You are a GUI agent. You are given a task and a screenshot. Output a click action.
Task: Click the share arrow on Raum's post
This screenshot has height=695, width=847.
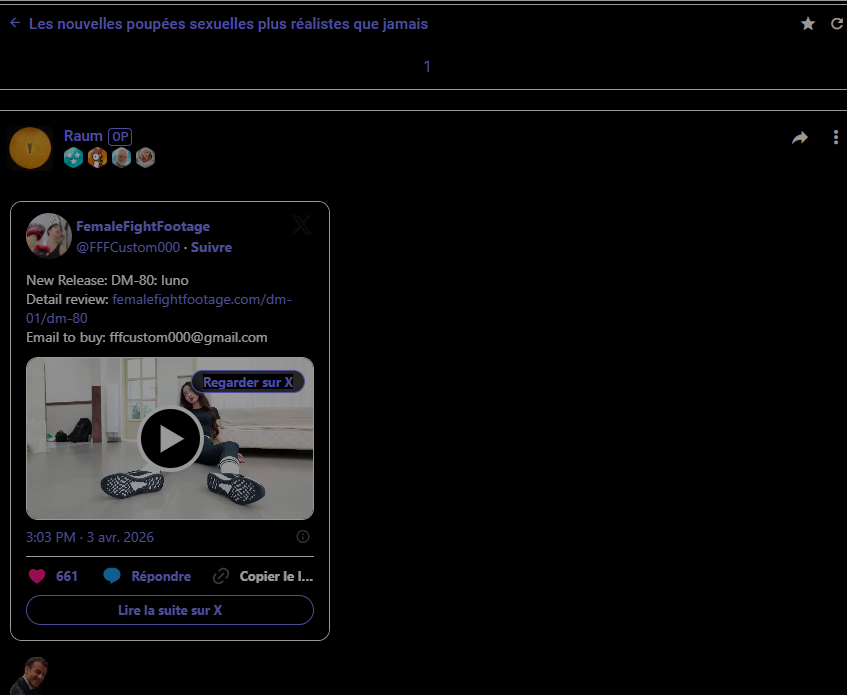(799, 138)
